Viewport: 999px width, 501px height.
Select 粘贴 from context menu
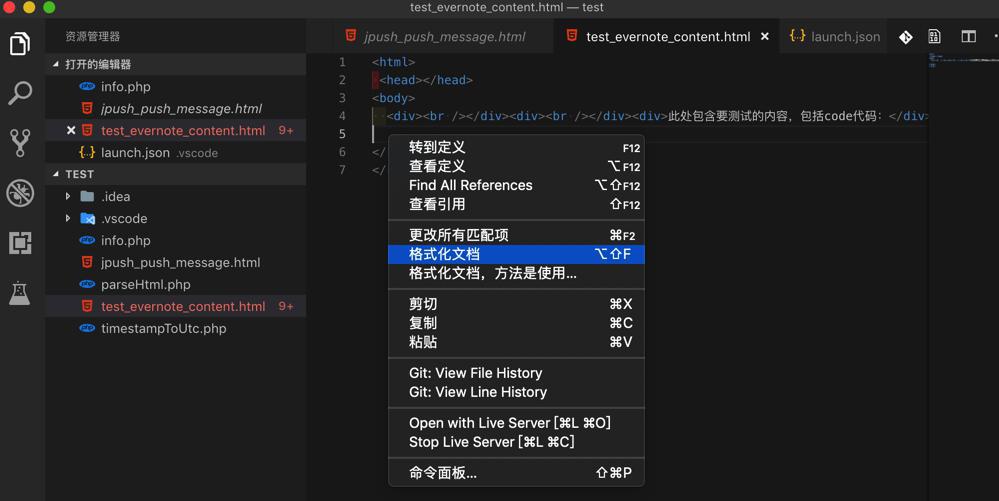(516, 342)
